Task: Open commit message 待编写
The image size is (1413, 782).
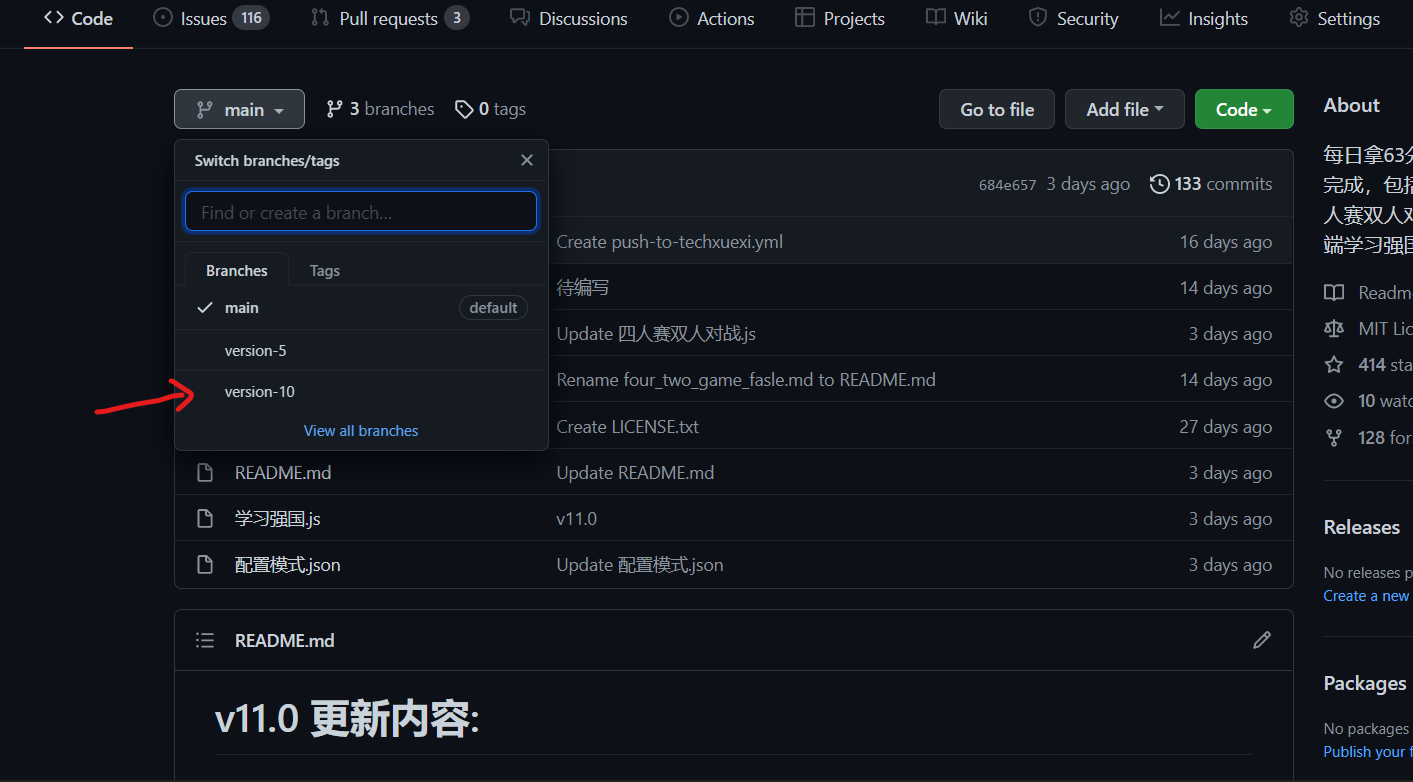Action: [x=582, y=288]
